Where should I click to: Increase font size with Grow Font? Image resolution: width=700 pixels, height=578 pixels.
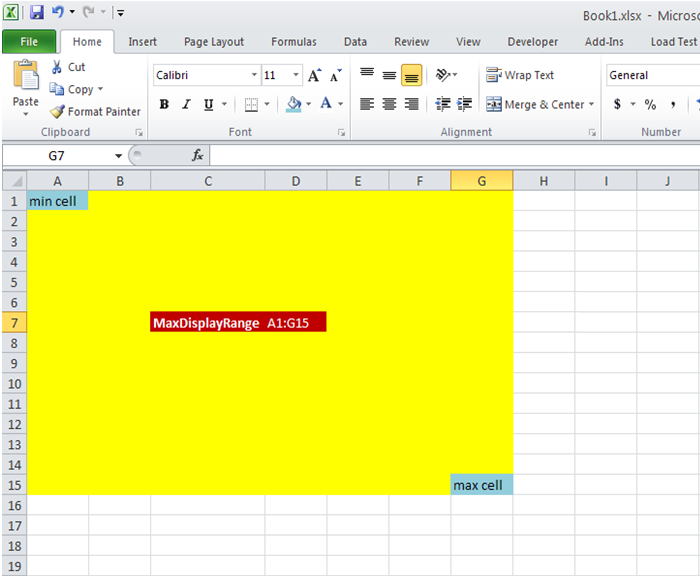coord(315,75)
